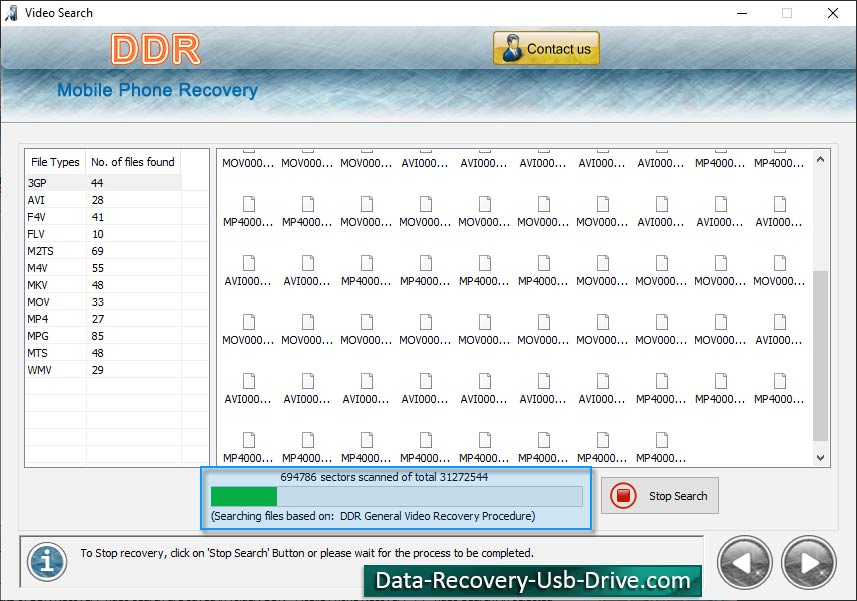Click the 'Mobile Phone Recovery' heading
857x601 pixels.
tap(157, 90)
